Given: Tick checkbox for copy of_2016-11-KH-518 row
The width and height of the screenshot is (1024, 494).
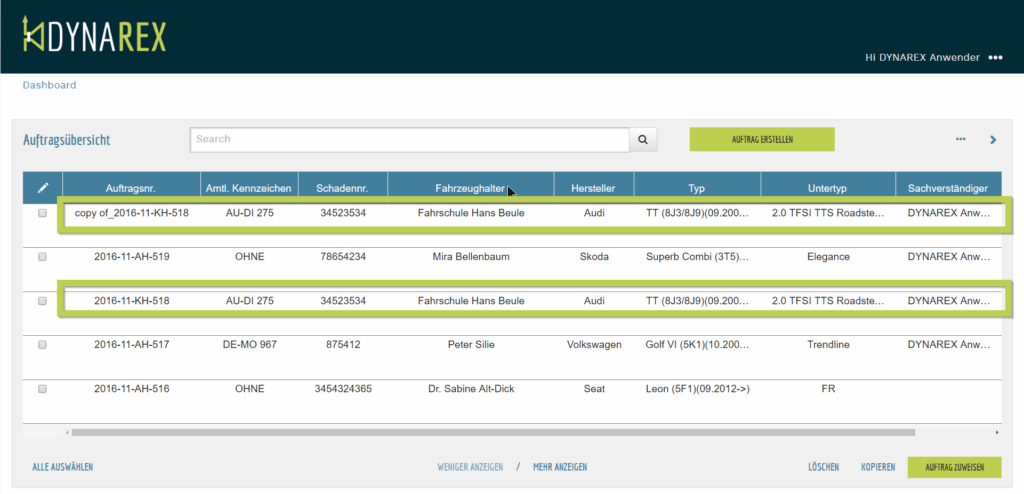Looking at the screenshot, I should pos(43,214).
